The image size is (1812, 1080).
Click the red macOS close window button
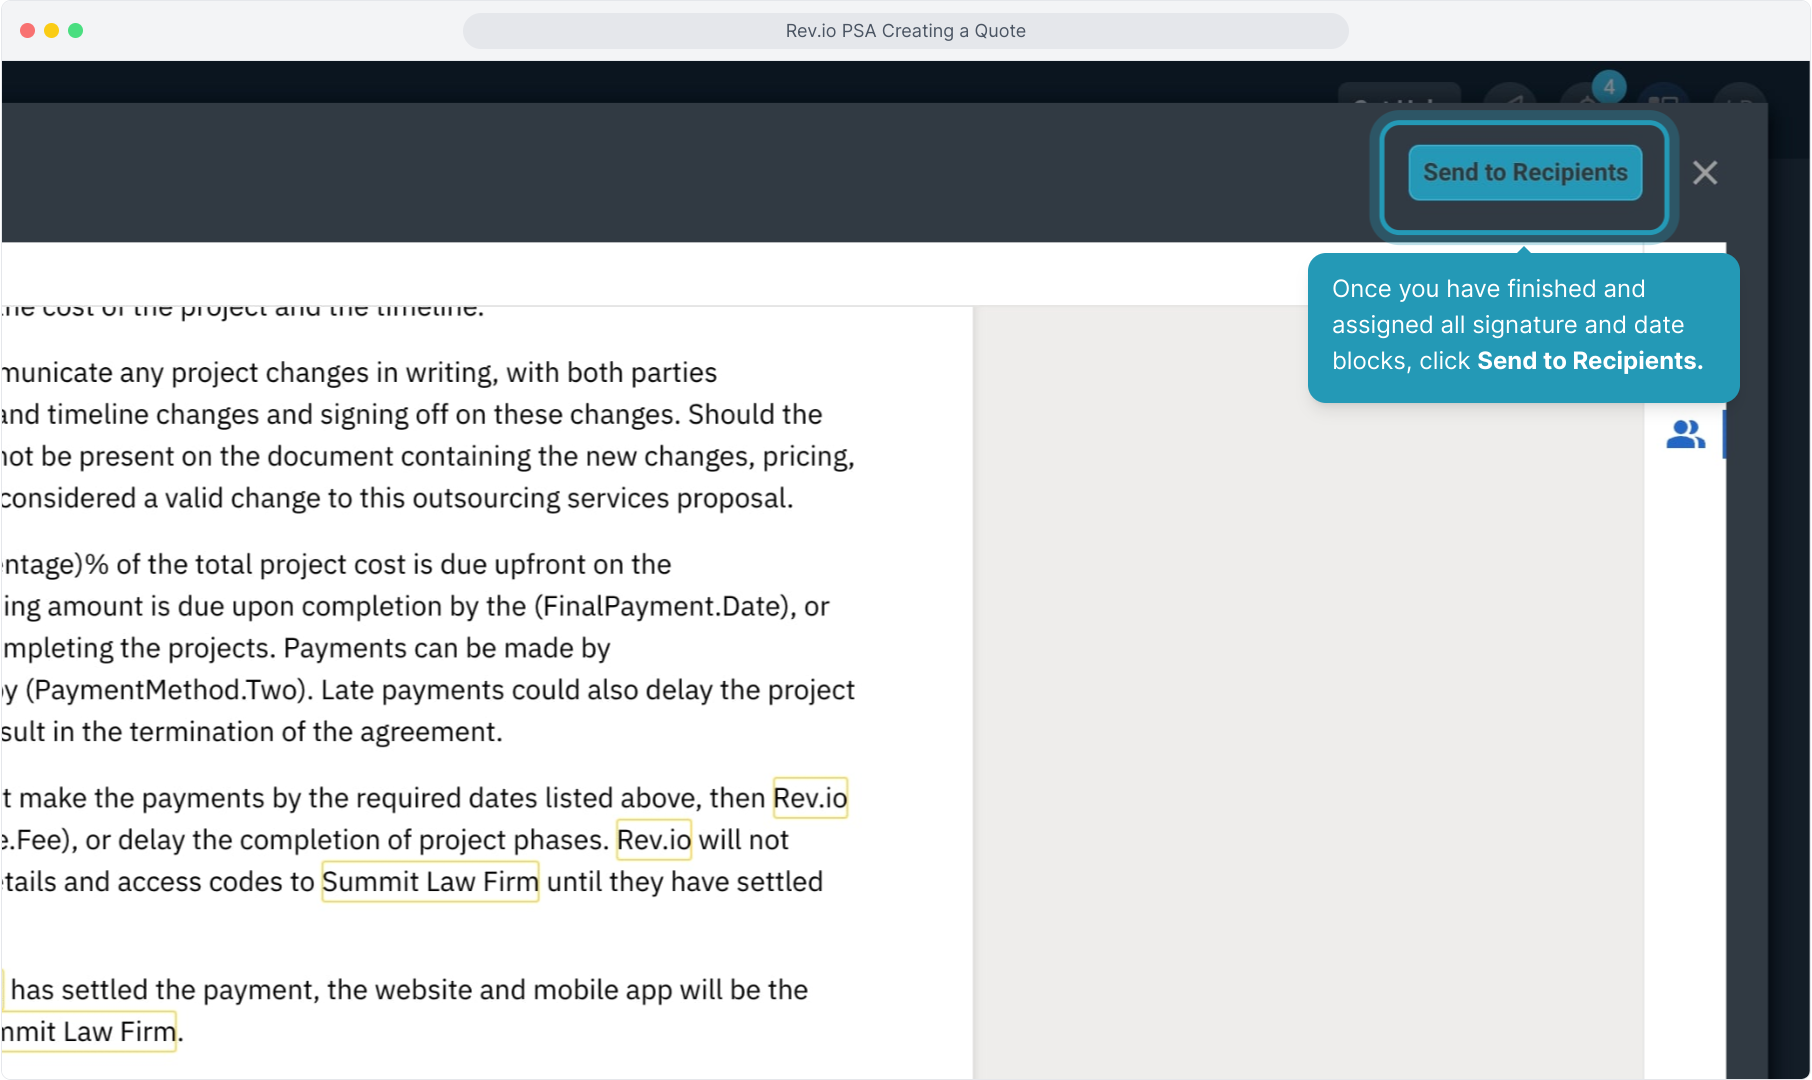pyautogui.click(x=28, y=31)
